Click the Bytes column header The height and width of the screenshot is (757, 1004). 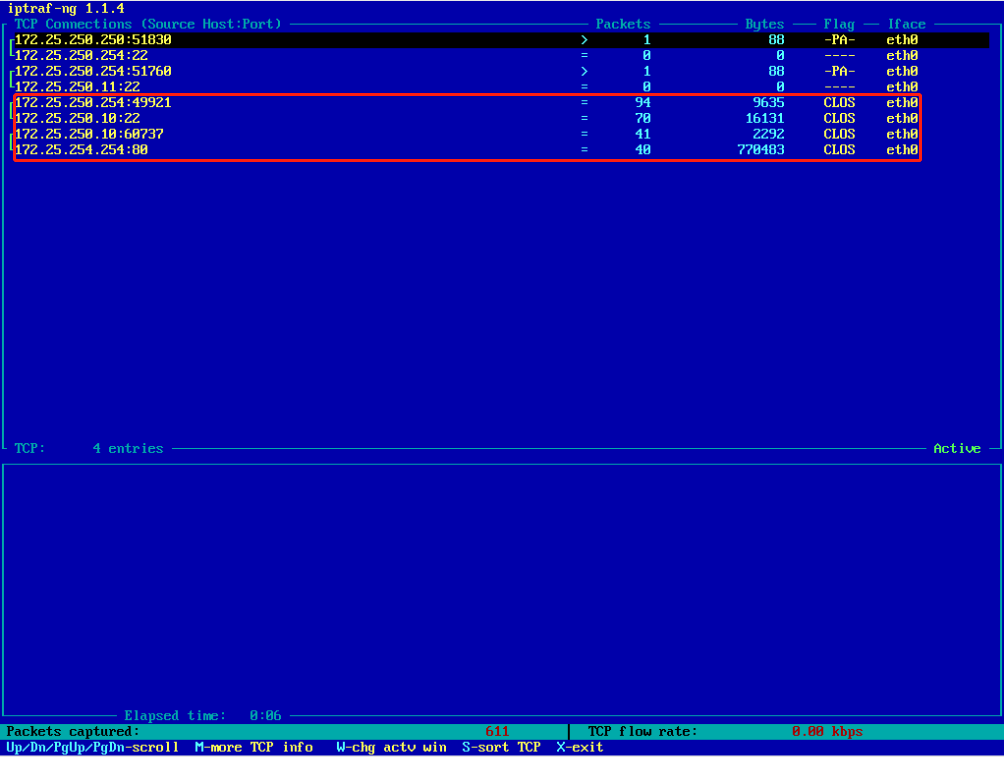[764, 24]
